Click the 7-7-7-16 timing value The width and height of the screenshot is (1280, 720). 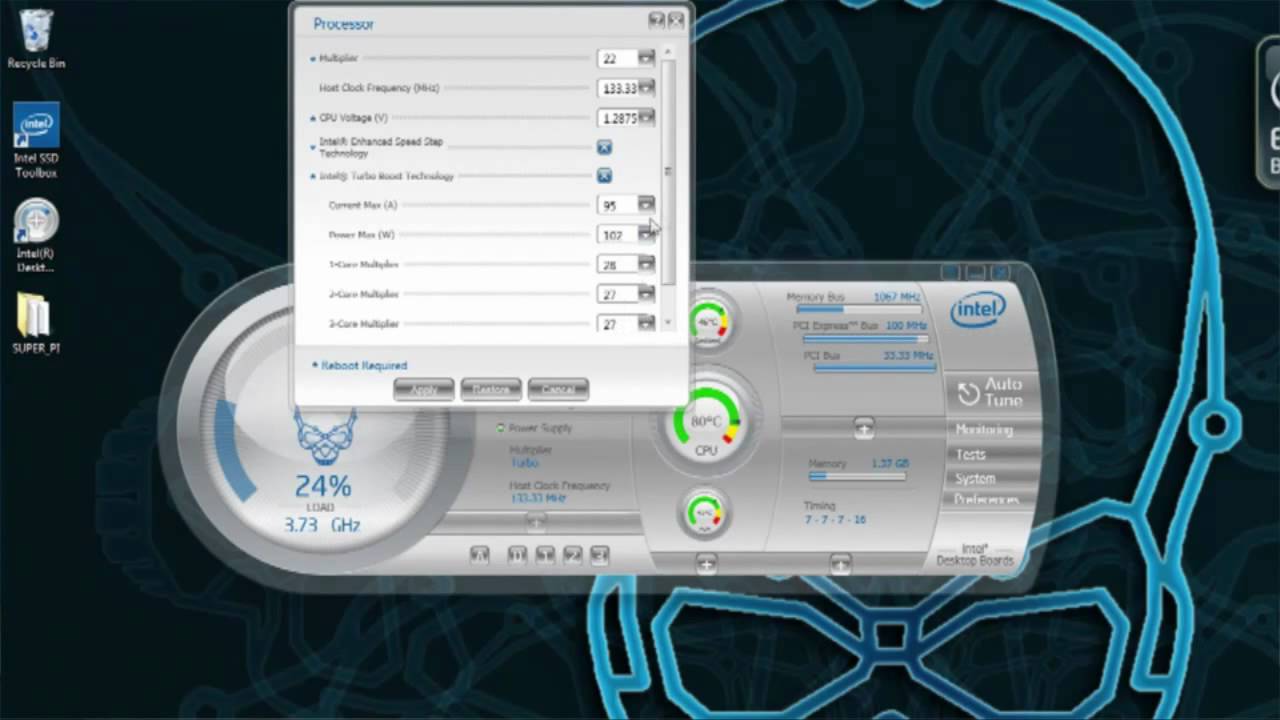tap(835, 520)
